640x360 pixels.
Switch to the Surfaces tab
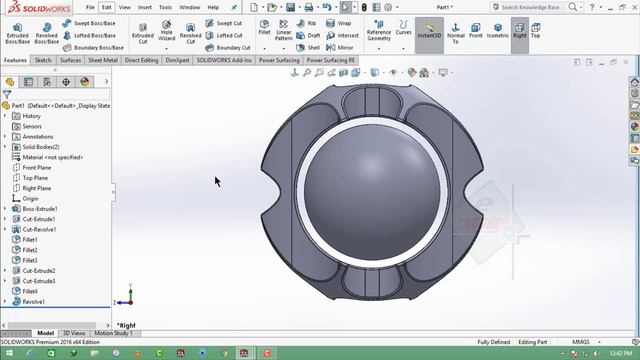click(70, 60)
